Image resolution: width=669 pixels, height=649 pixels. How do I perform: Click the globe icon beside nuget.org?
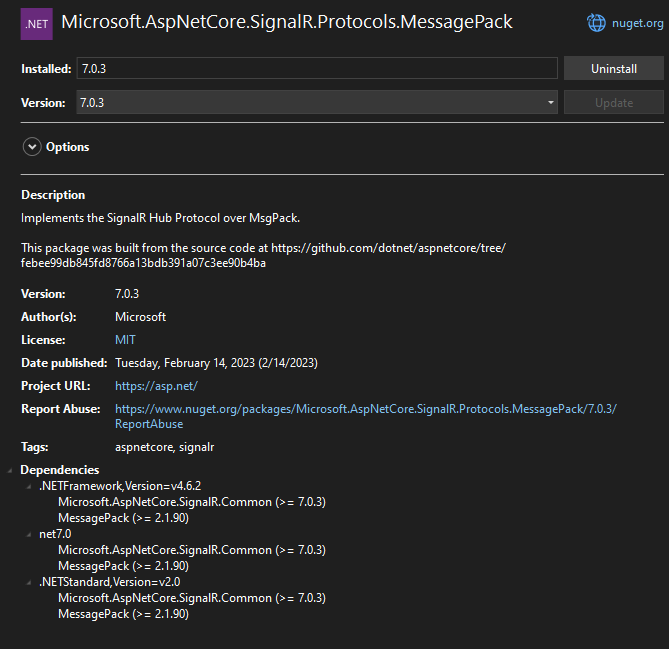click(596, 23)
